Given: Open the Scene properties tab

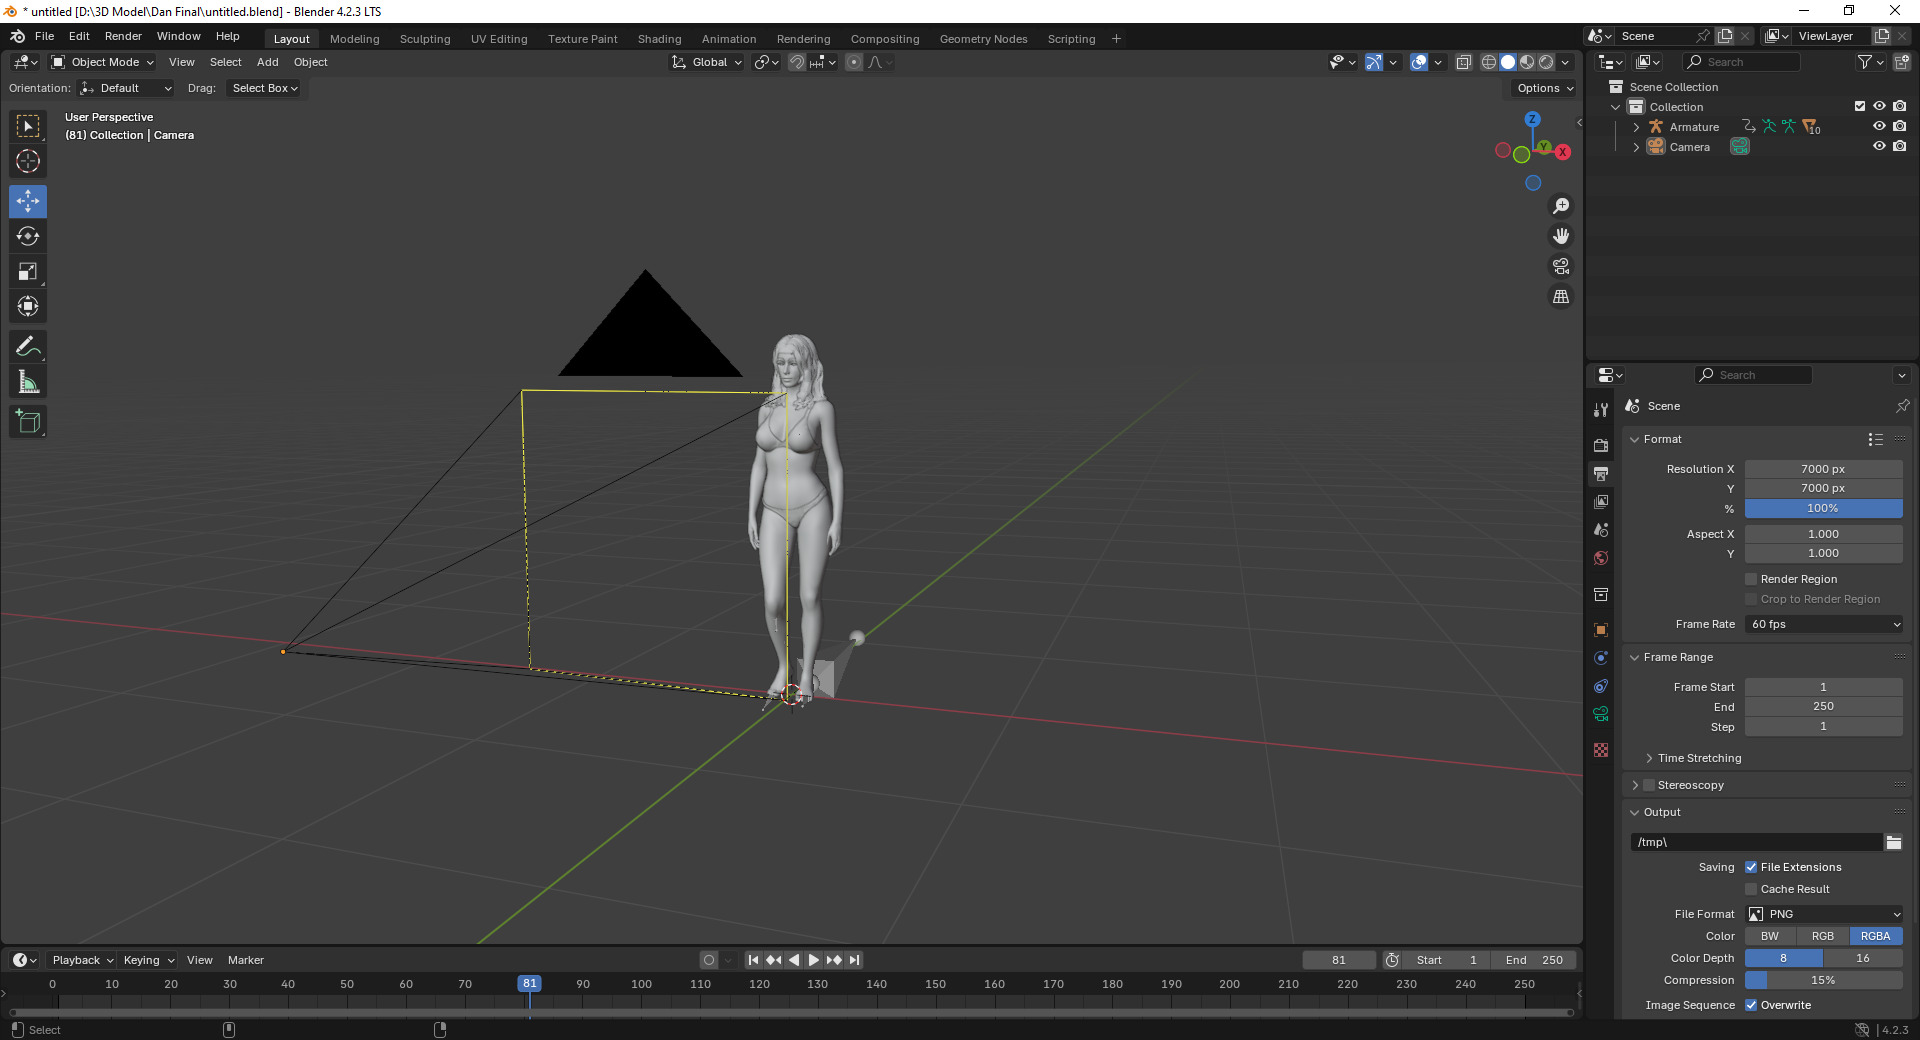Looking at the screenshot, I should click(1601, 530).
